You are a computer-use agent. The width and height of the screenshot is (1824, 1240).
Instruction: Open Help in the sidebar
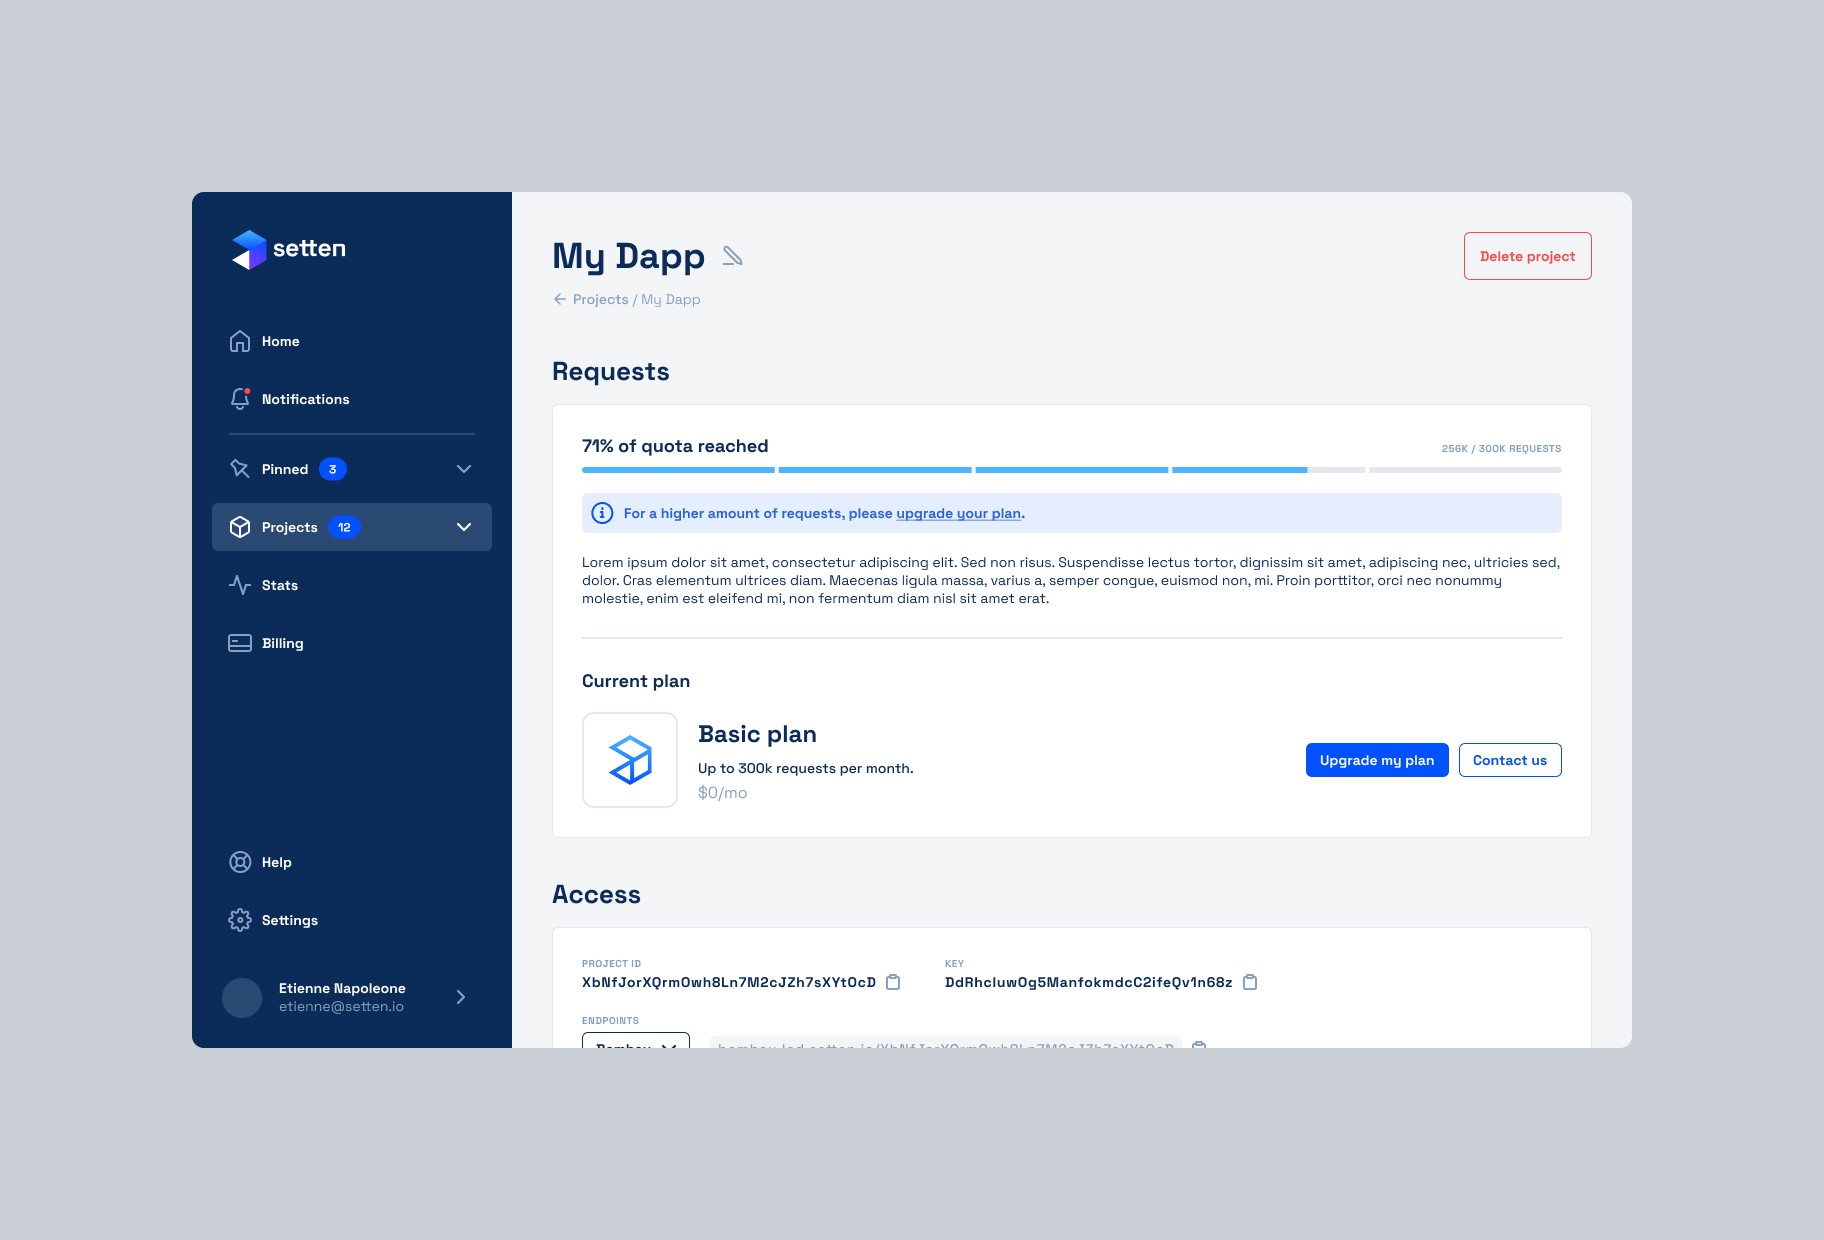pos(352,862)
